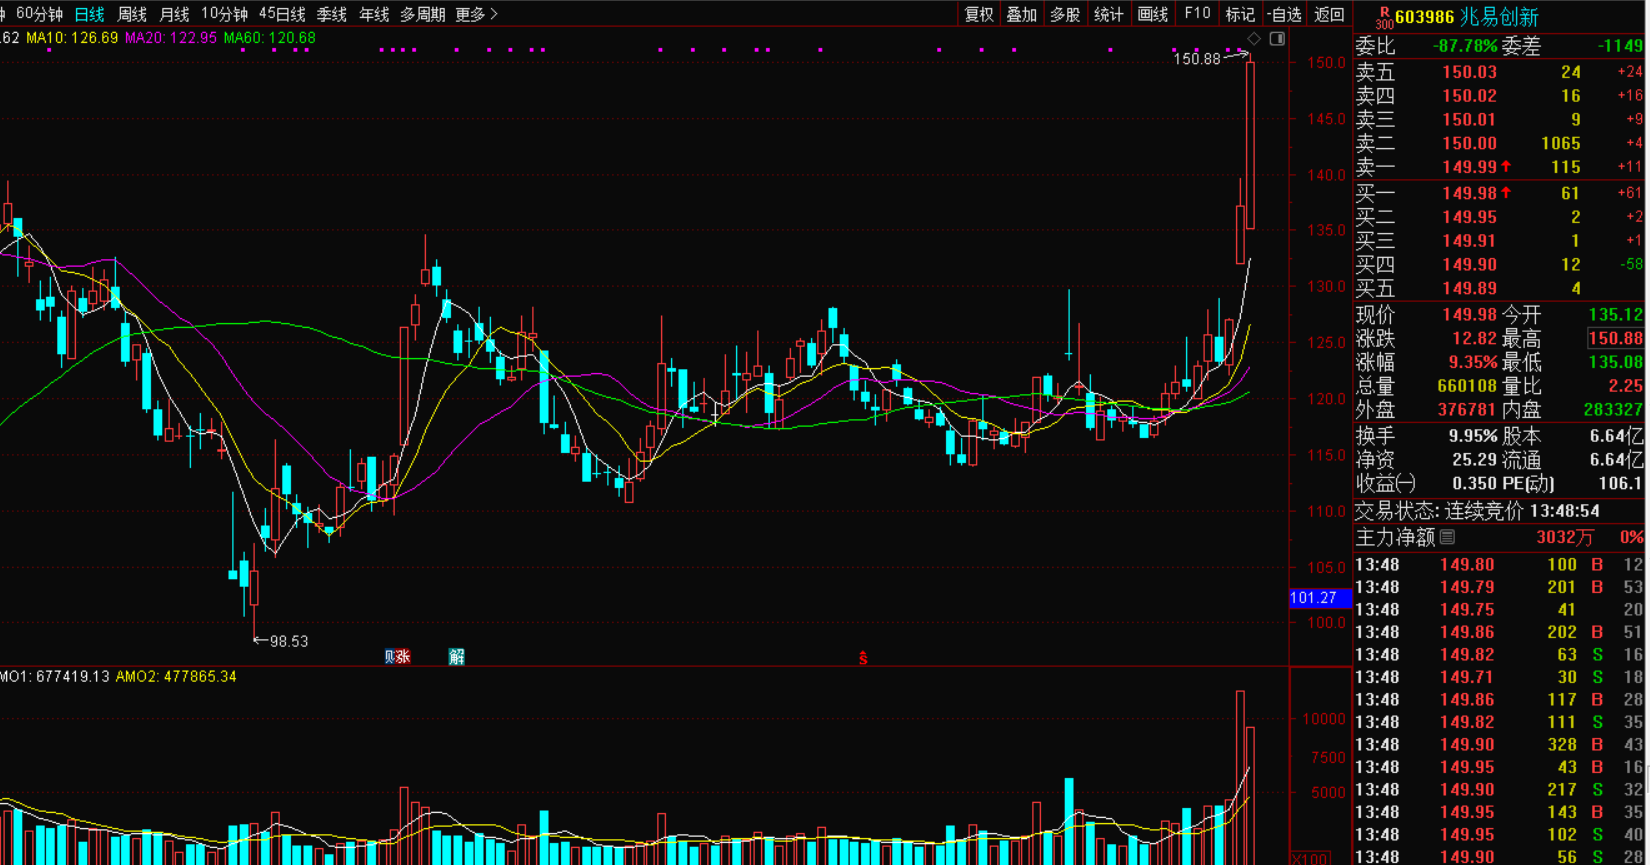The width and height of the screenshot is (1650, 865).
Task: Click the X100 volume scale label
Action: 1310,859
